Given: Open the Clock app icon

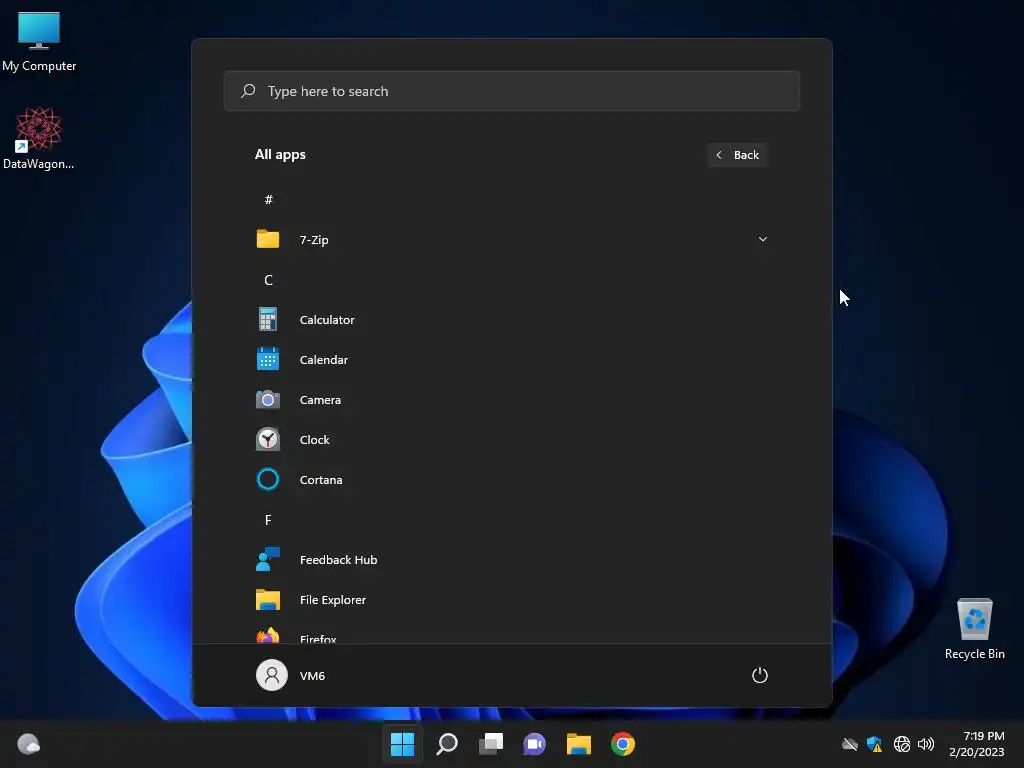Looking at the screenshot, I should point(268,440).
